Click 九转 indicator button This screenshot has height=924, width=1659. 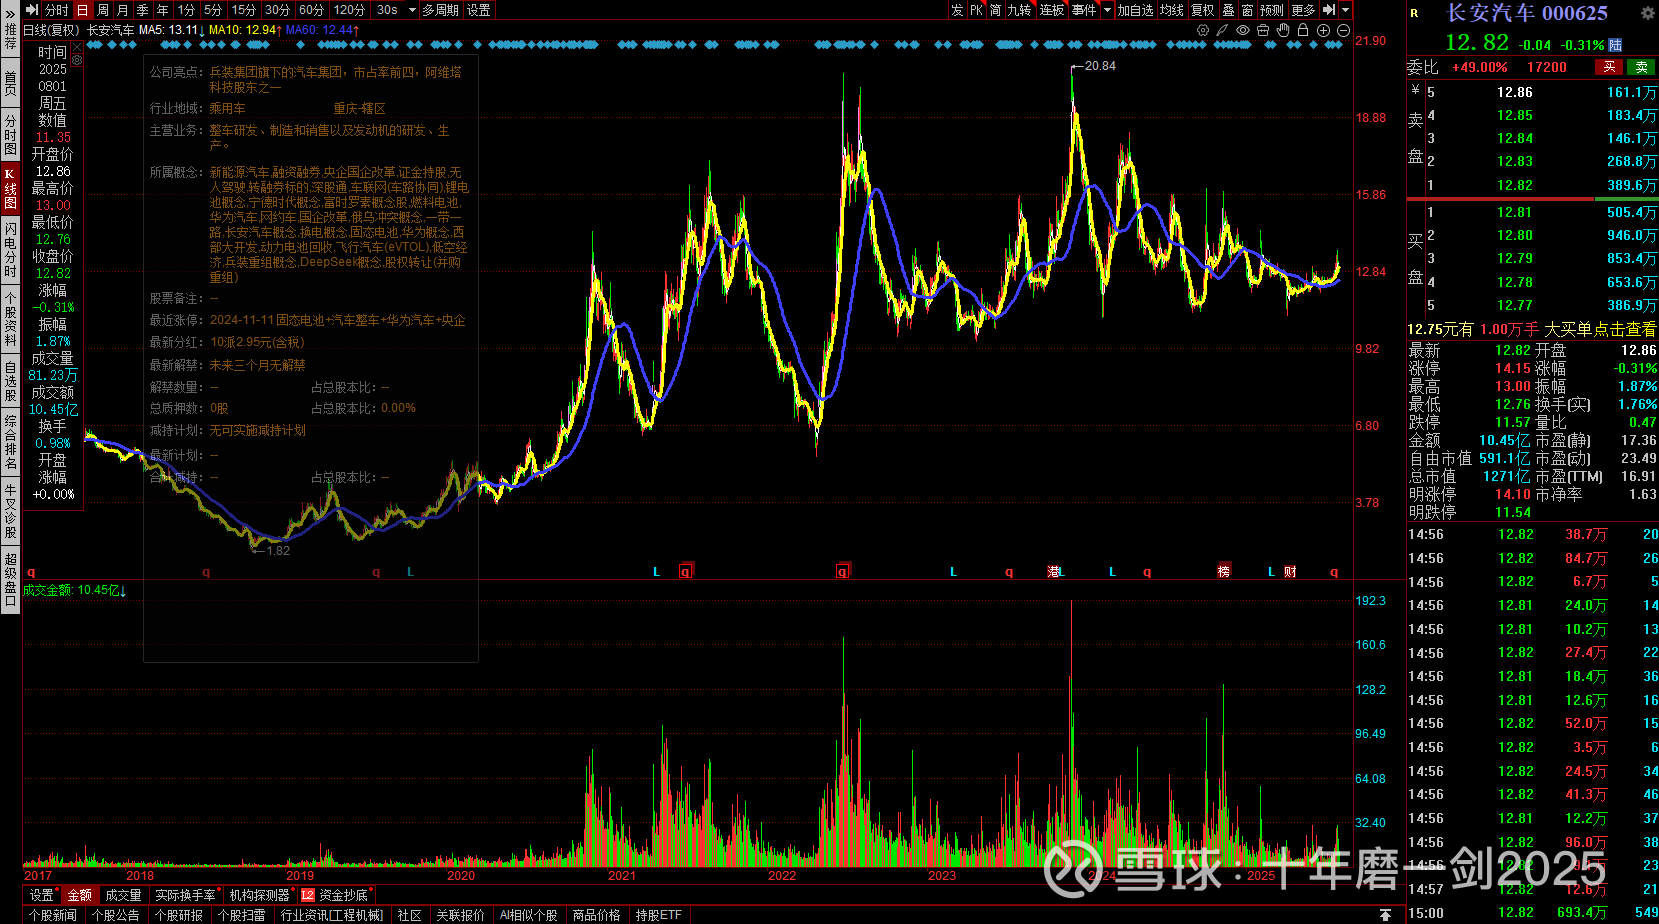(x=1019, y=10)
